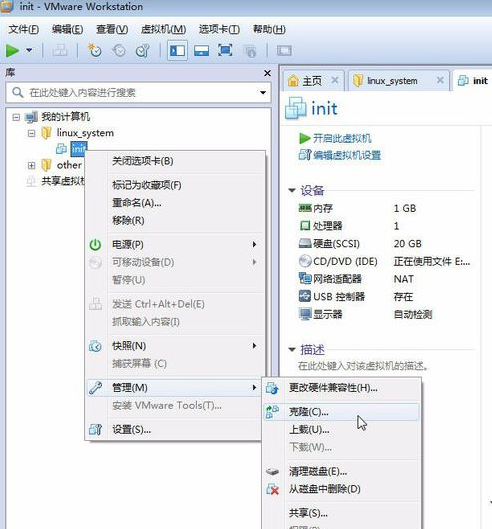Toggle the library sidebar view icon

[177, 51]
